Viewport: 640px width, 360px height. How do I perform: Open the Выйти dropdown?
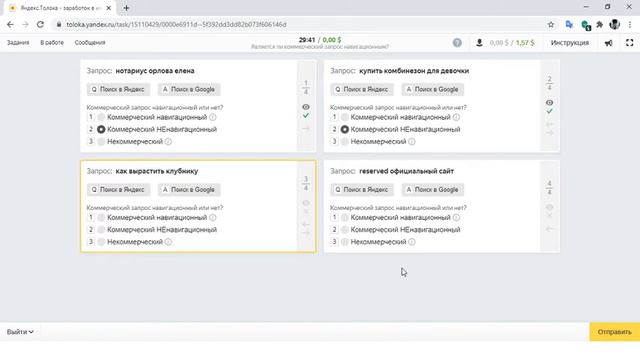click(x=20, y=332)
